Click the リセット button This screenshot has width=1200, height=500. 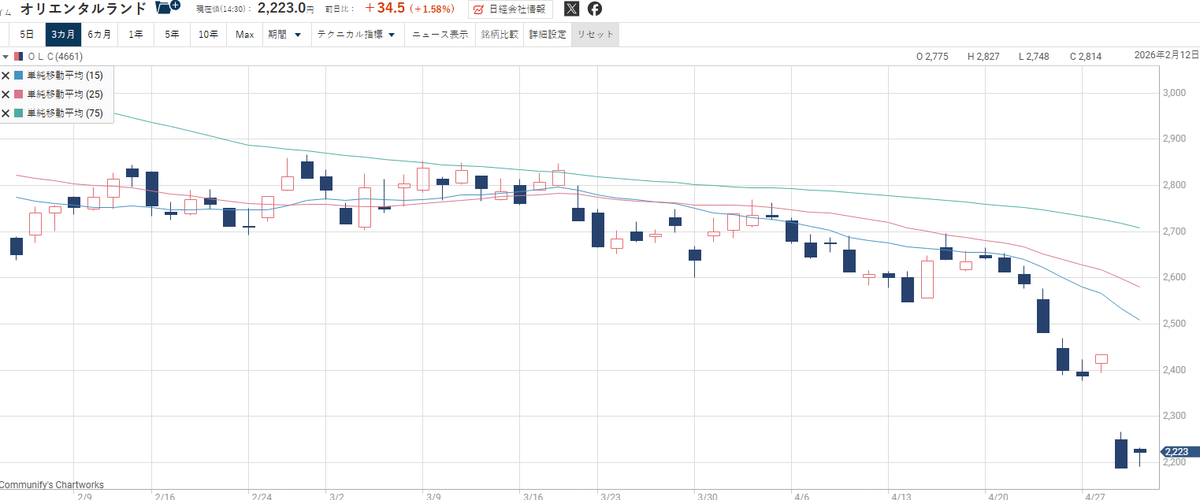click(x=595, y=34)
